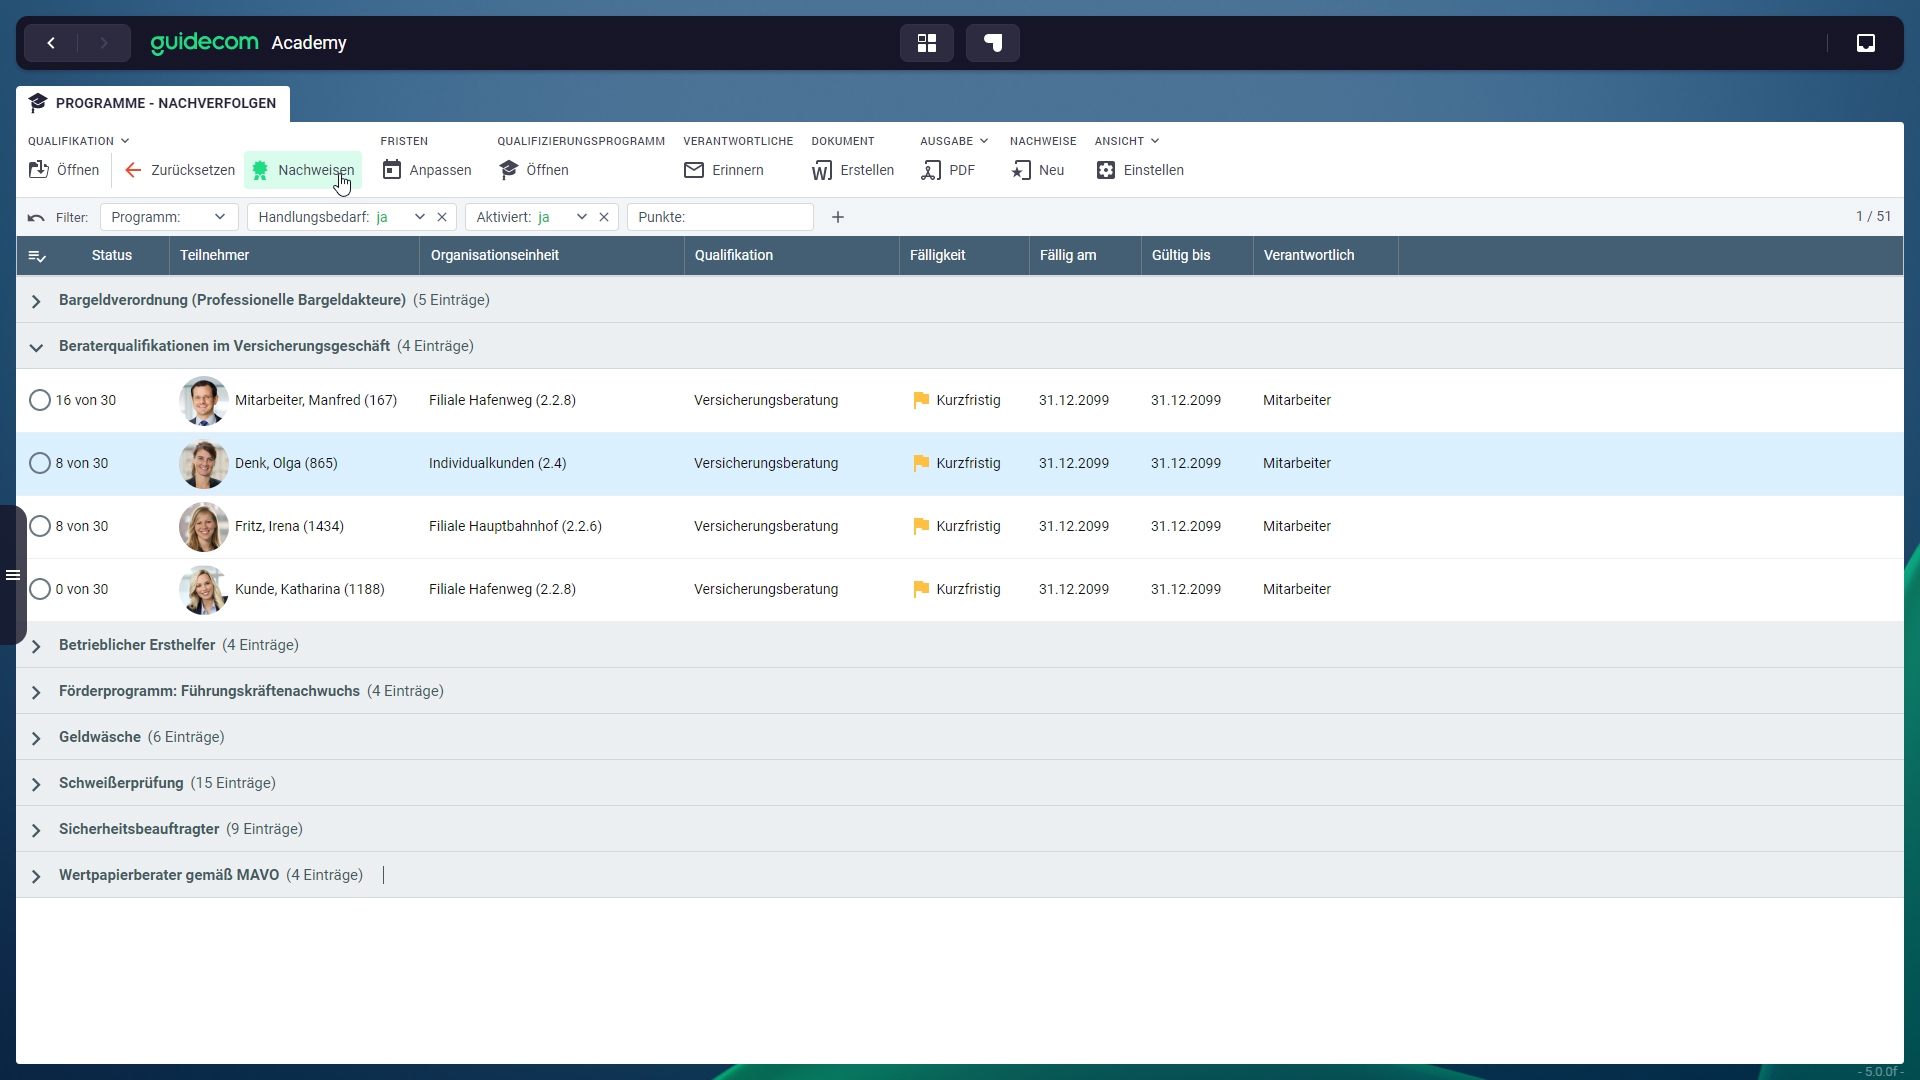Remove the Handlungsbedarf filter with X

coord(442,217)
